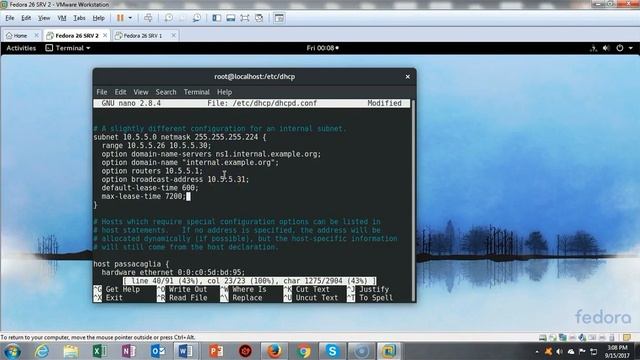The height and width of the screenshot is (360, 640).
Task: Click Send Ctrl+Alt+Del toolbar icon
Action: (148, 18)
